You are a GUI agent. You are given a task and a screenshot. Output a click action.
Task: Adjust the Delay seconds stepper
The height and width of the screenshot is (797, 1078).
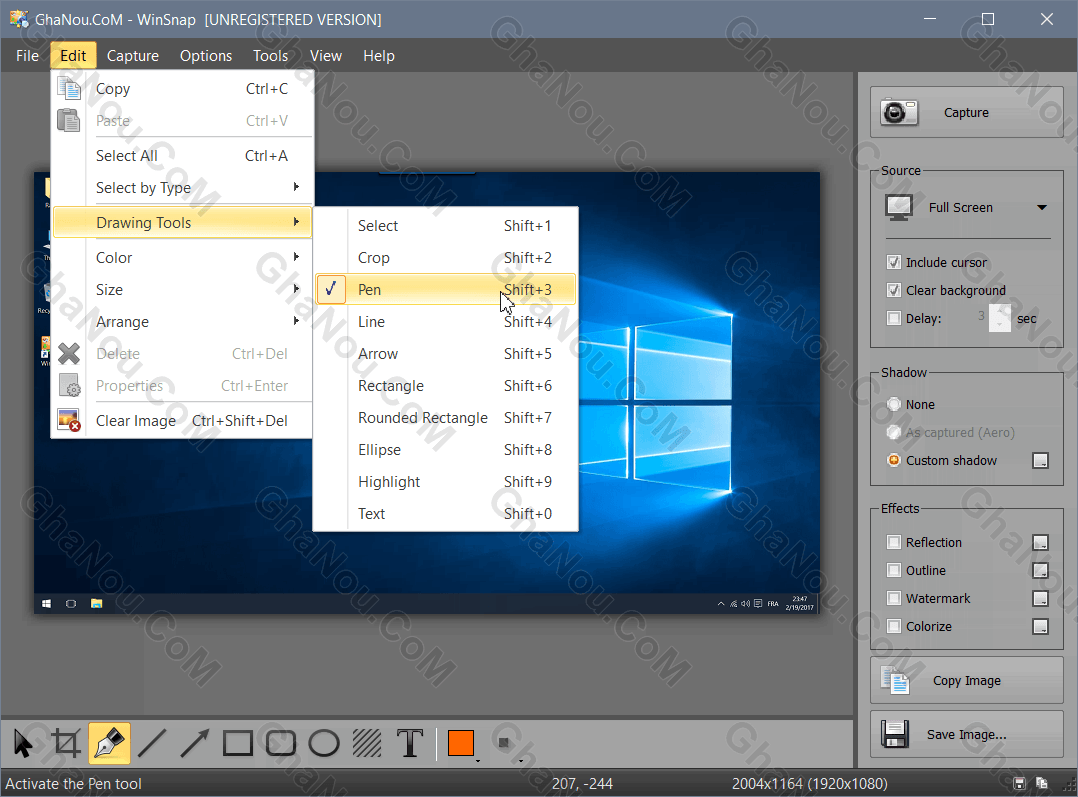(x=1000, y=318)
